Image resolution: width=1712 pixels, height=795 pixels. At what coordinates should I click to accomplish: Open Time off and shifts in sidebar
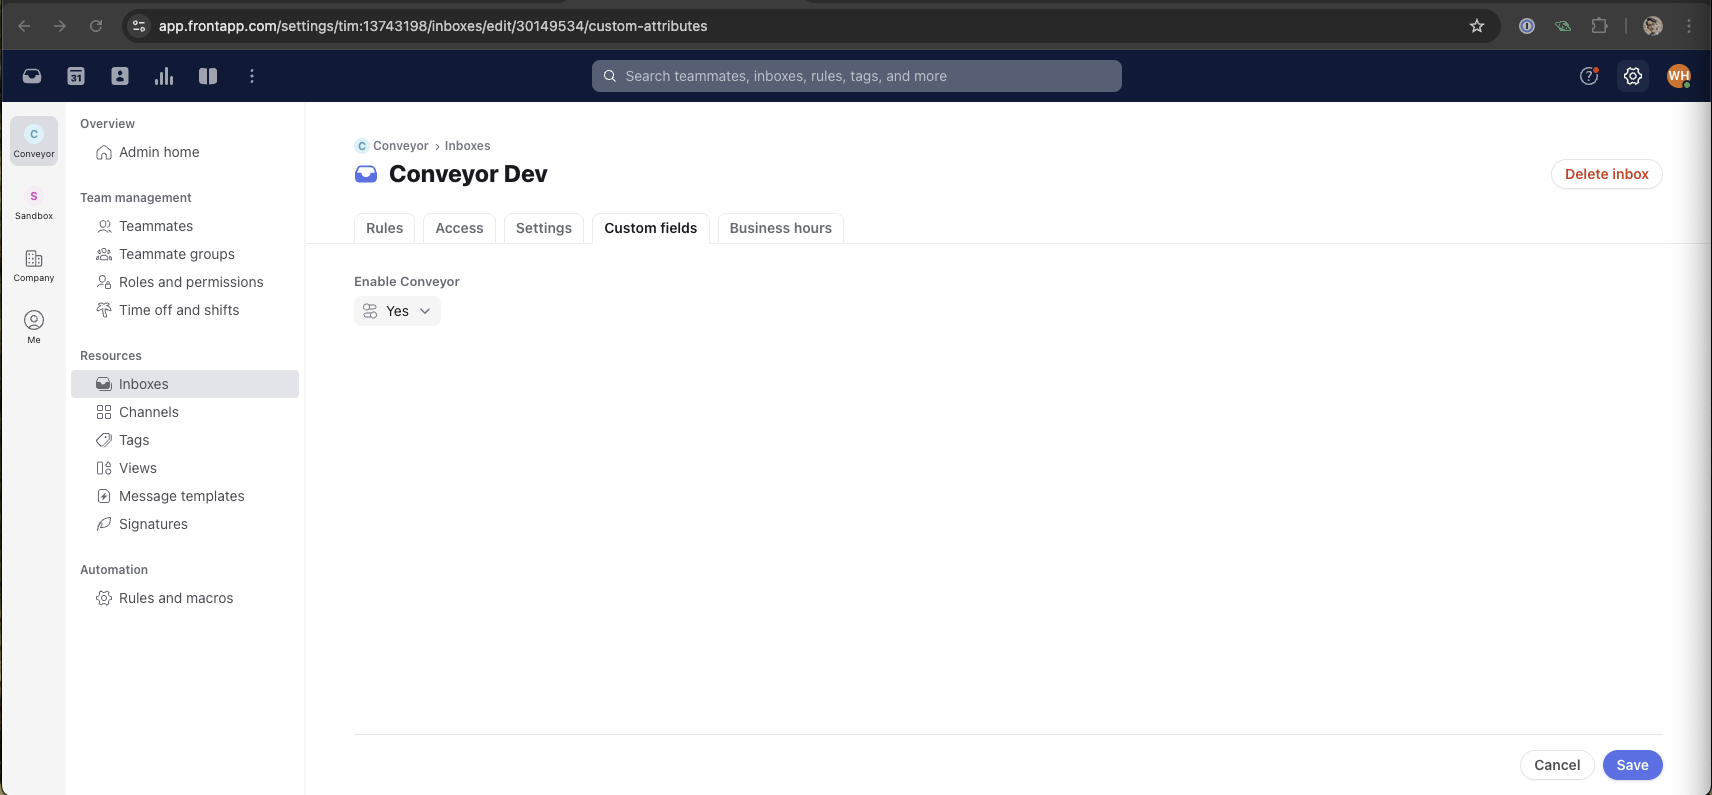coord(185,310)
